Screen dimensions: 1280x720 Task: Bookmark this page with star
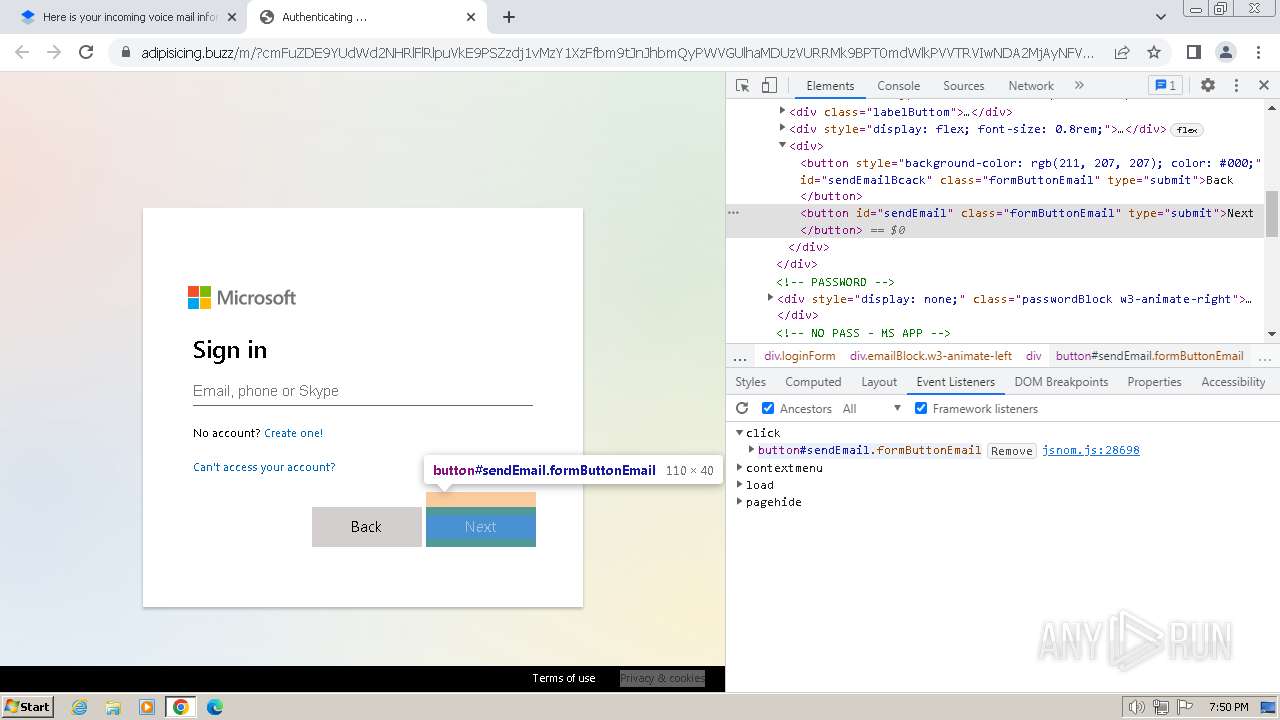click(1154, 52)
